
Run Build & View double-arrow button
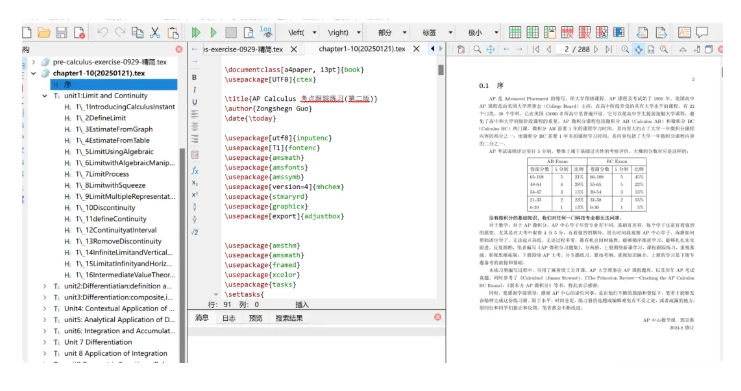[x=196, y=32]
